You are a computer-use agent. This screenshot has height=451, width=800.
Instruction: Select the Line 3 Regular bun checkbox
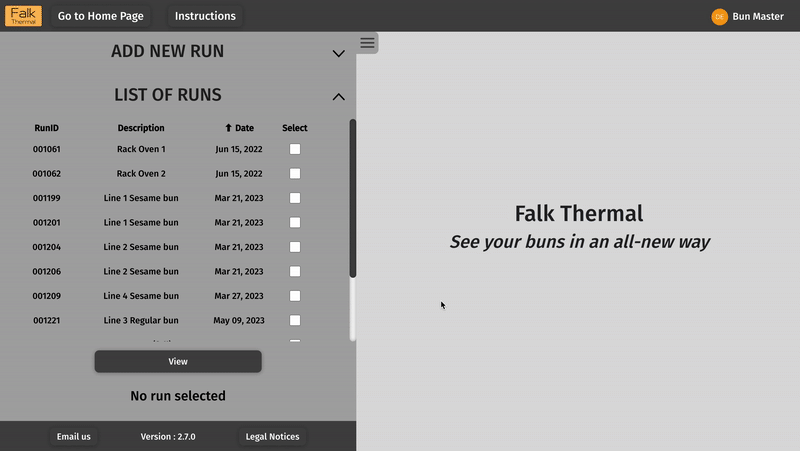tap(295, 320)
